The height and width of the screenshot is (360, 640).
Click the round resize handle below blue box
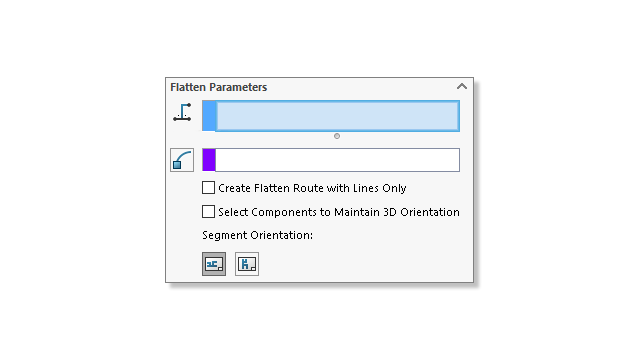click(337, 136)
